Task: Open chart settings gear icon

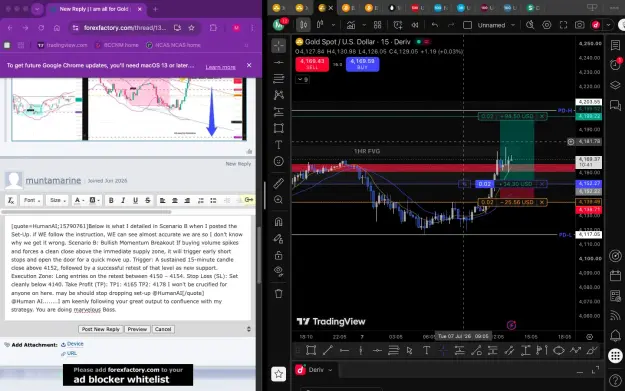Action: [x=547, y=25]
